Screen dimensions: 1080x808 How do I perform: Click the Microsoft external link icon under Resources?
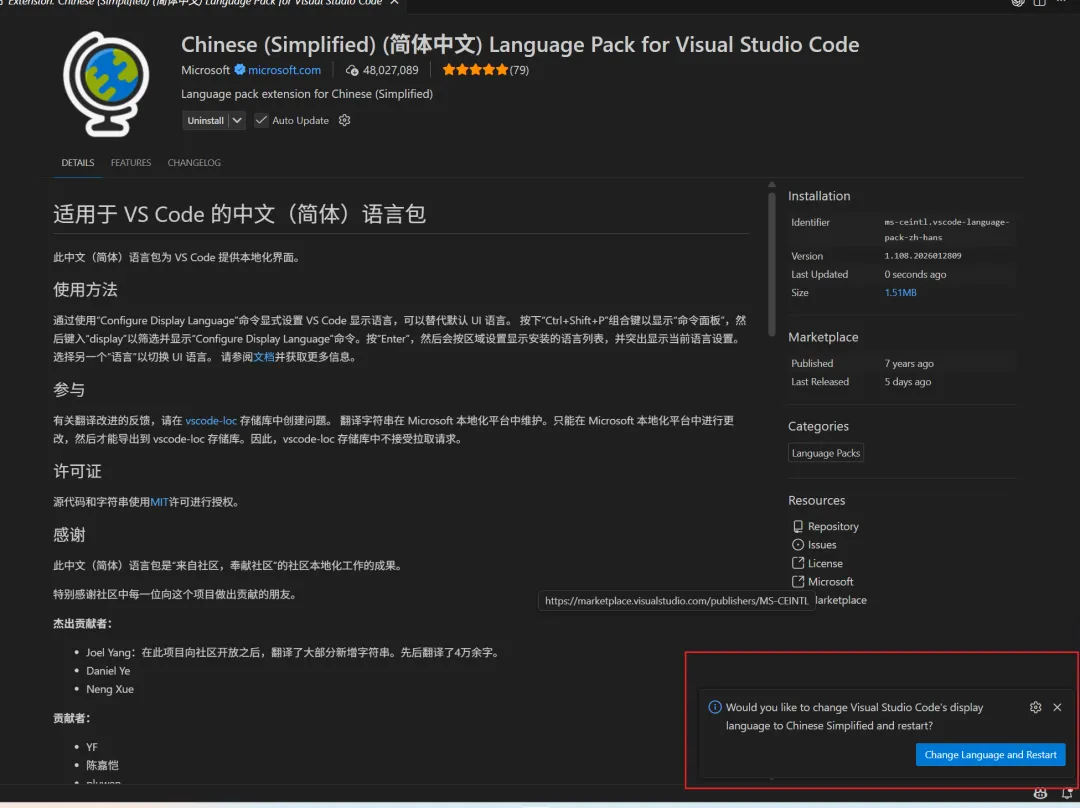[x=798, y=582]
